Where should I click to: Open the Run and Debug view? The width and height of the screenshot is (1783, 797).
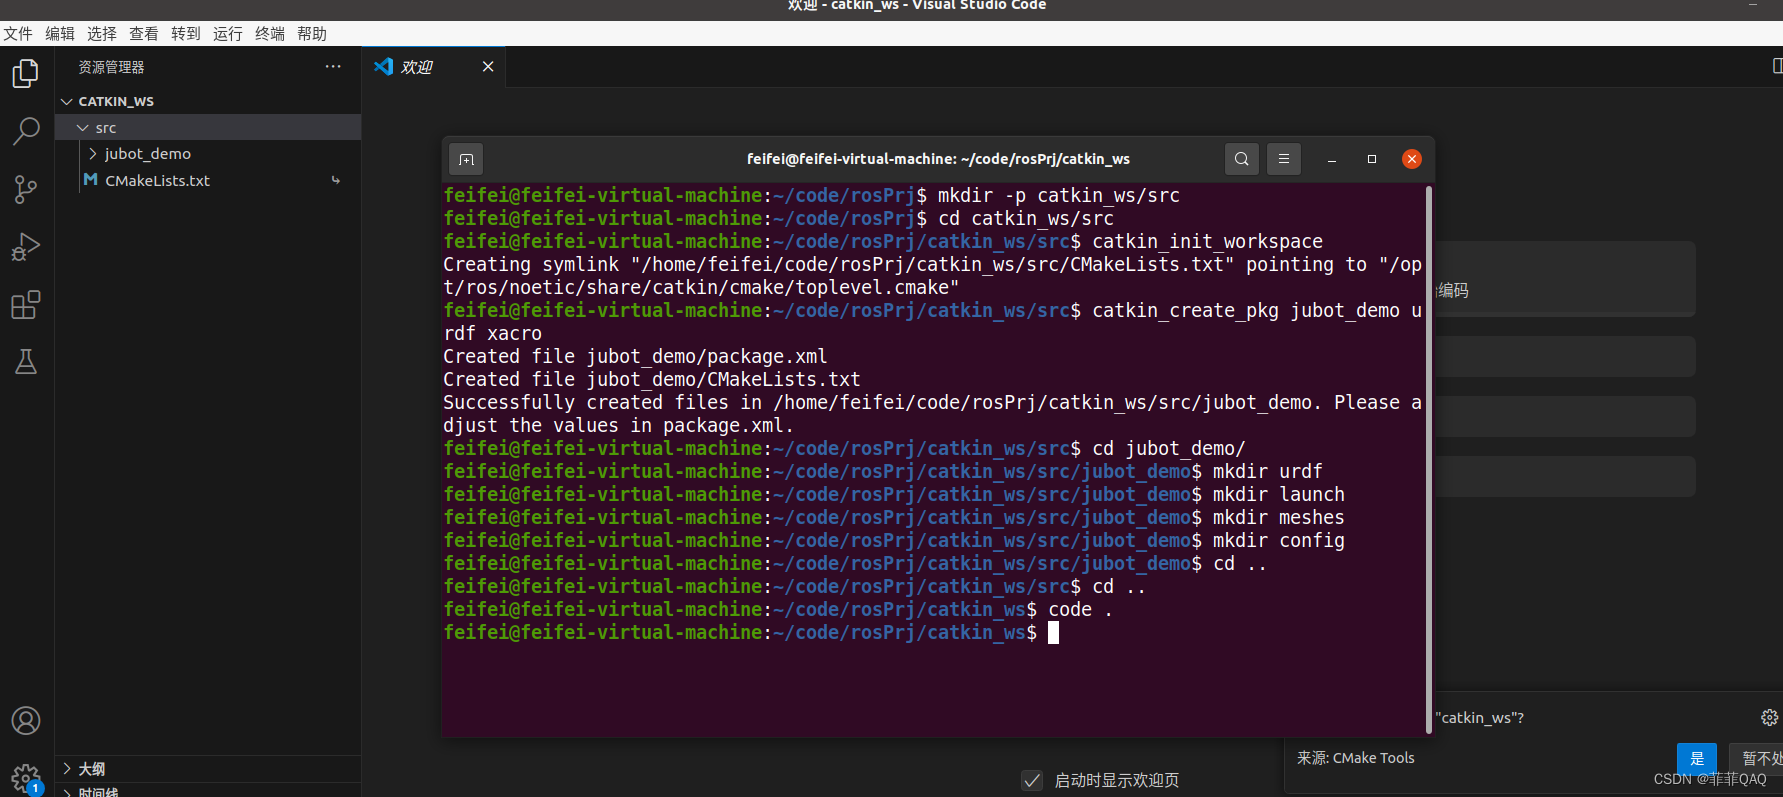pyautogui.click(x=26, y=247)
